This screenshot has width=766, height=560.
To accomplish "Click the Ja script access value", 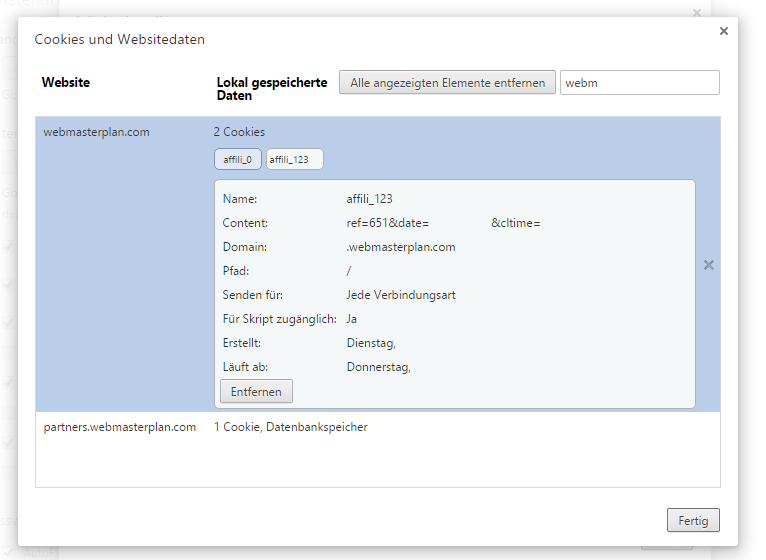I will (x=351, y=319).
